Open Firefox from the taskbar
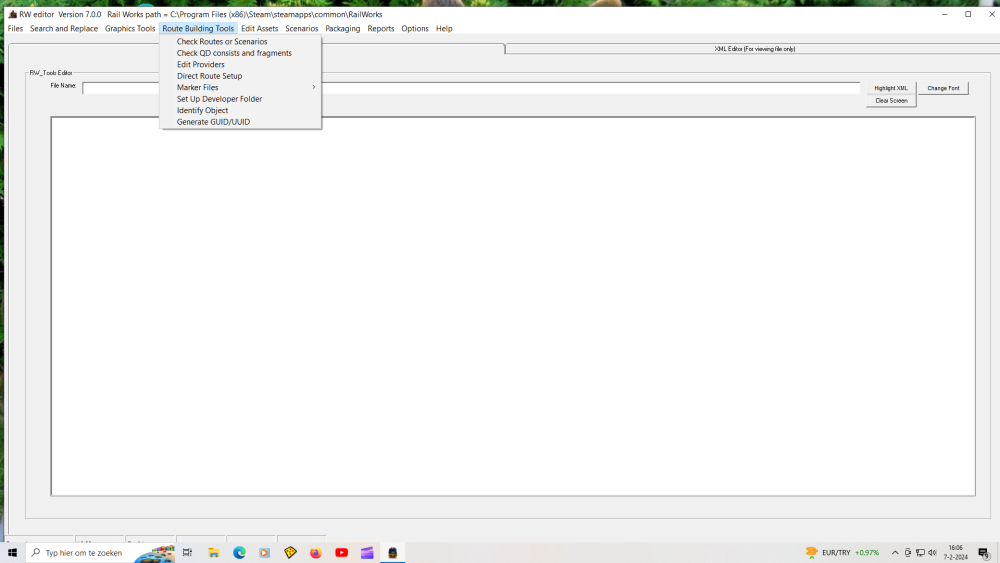This screenshot has width=1000, height=563. 316,552
